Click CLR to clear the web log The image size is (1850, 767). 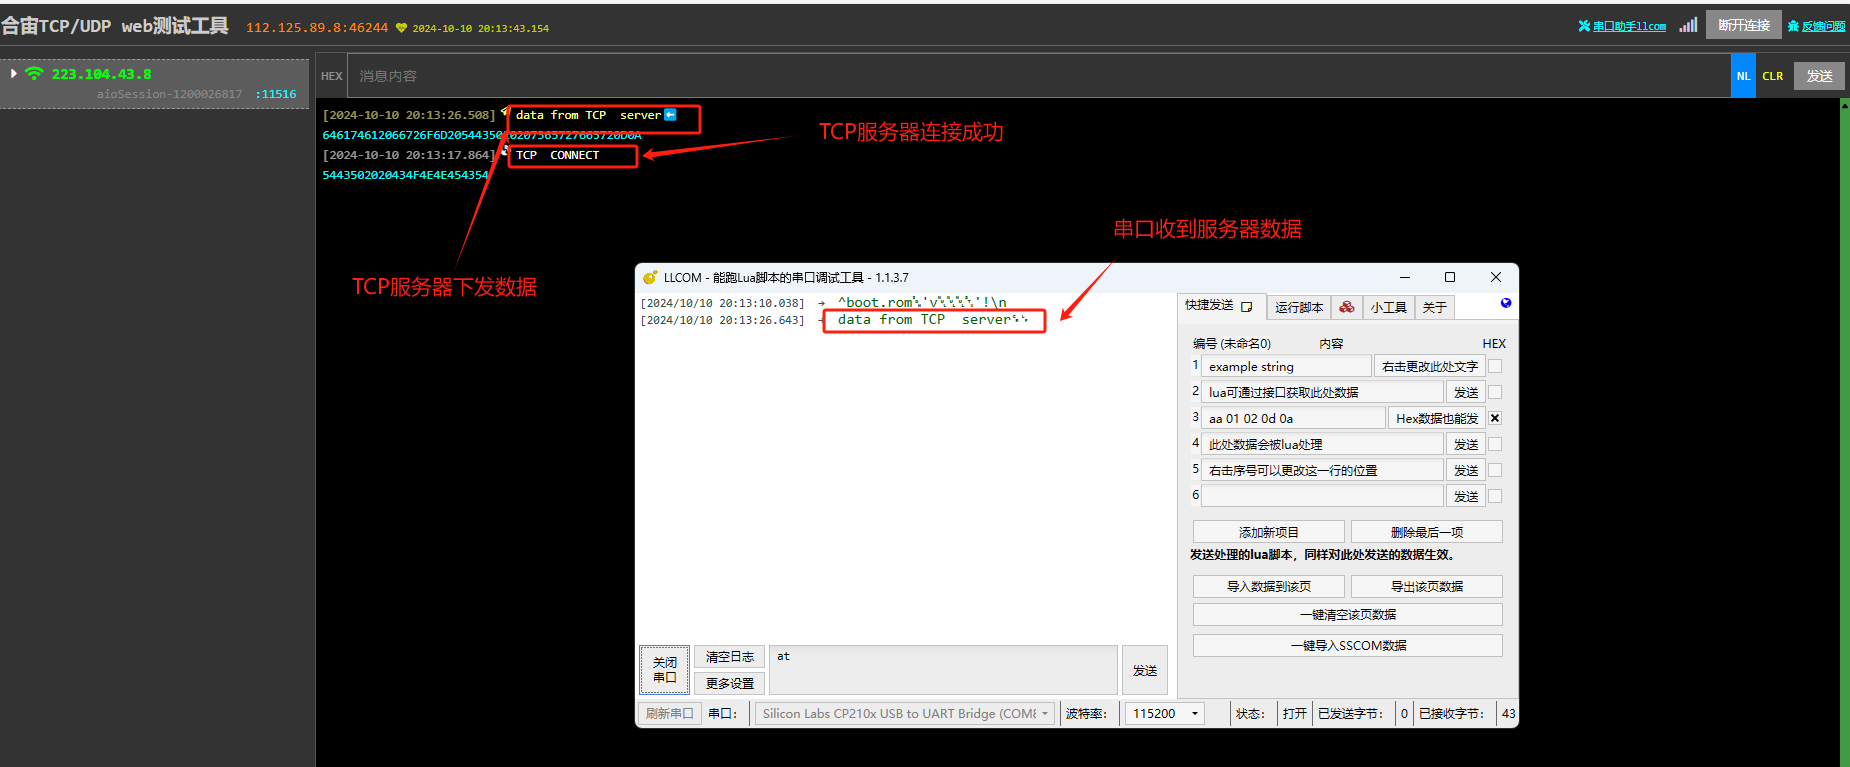tap(1773, 76)
